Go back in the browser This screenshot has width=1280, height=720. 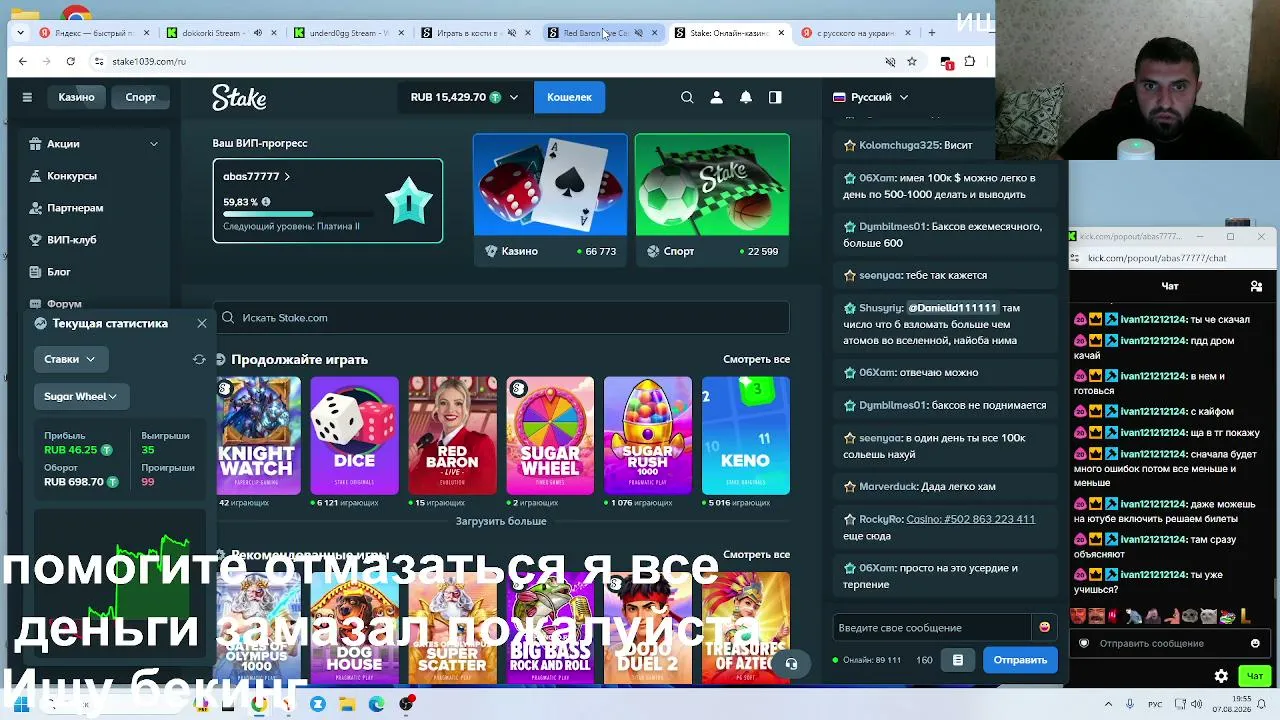click(23, 61)
